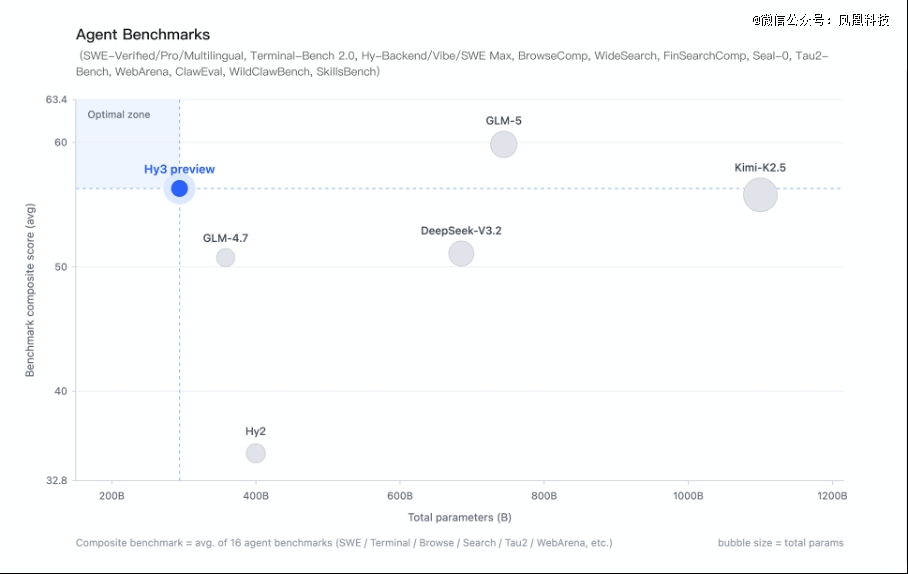Click the 32.8 y-axis minimum label
908x574 pixels.
coord(56,480)
